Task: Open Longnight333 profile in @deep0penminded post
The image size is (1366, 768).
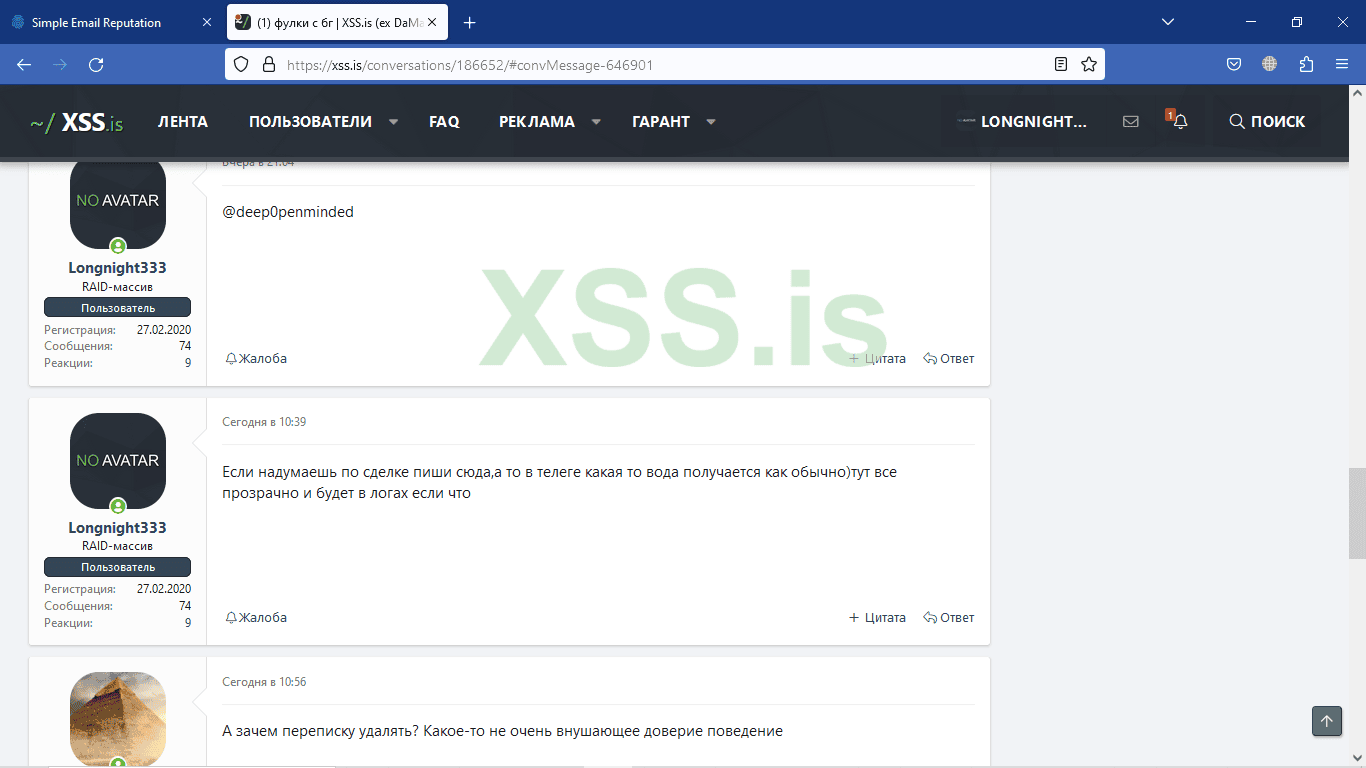Action: [117, 268]
